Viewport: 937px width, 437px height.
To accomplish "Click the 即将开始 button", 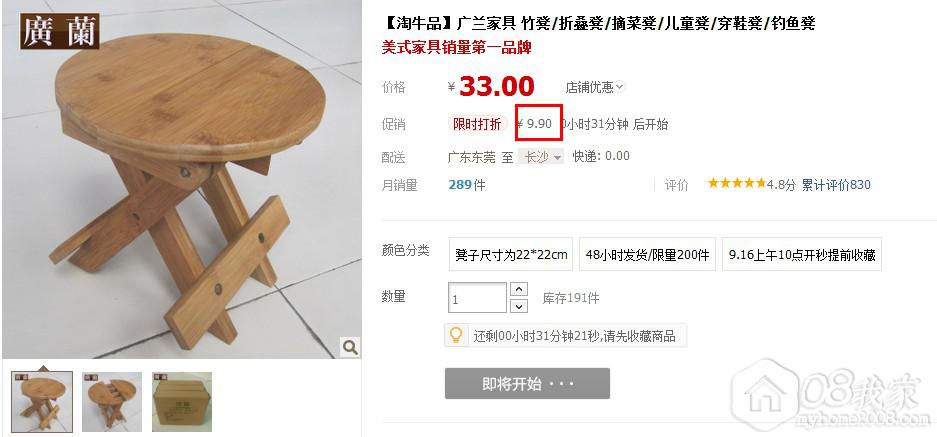I will pos(527,383).
